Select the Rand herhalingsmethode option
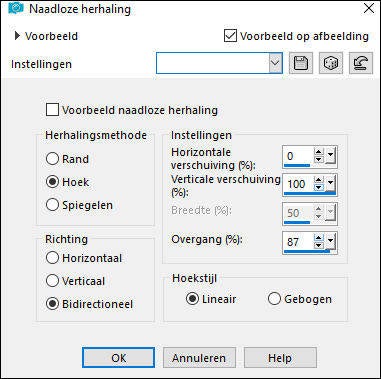Image resolution: width=381 pixels, height=379 pixels. pyautogui.click(x=52, y=159)
